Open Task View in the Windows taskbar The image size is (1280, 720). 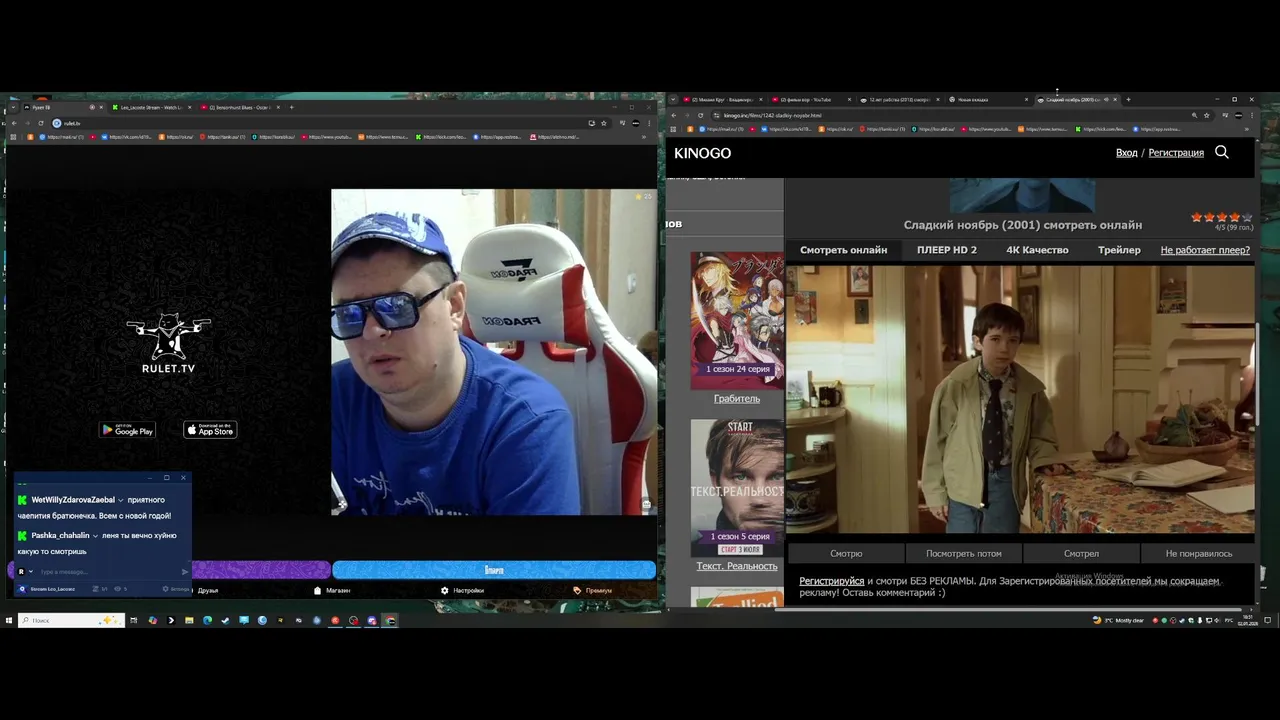click(x=134, y=620)
